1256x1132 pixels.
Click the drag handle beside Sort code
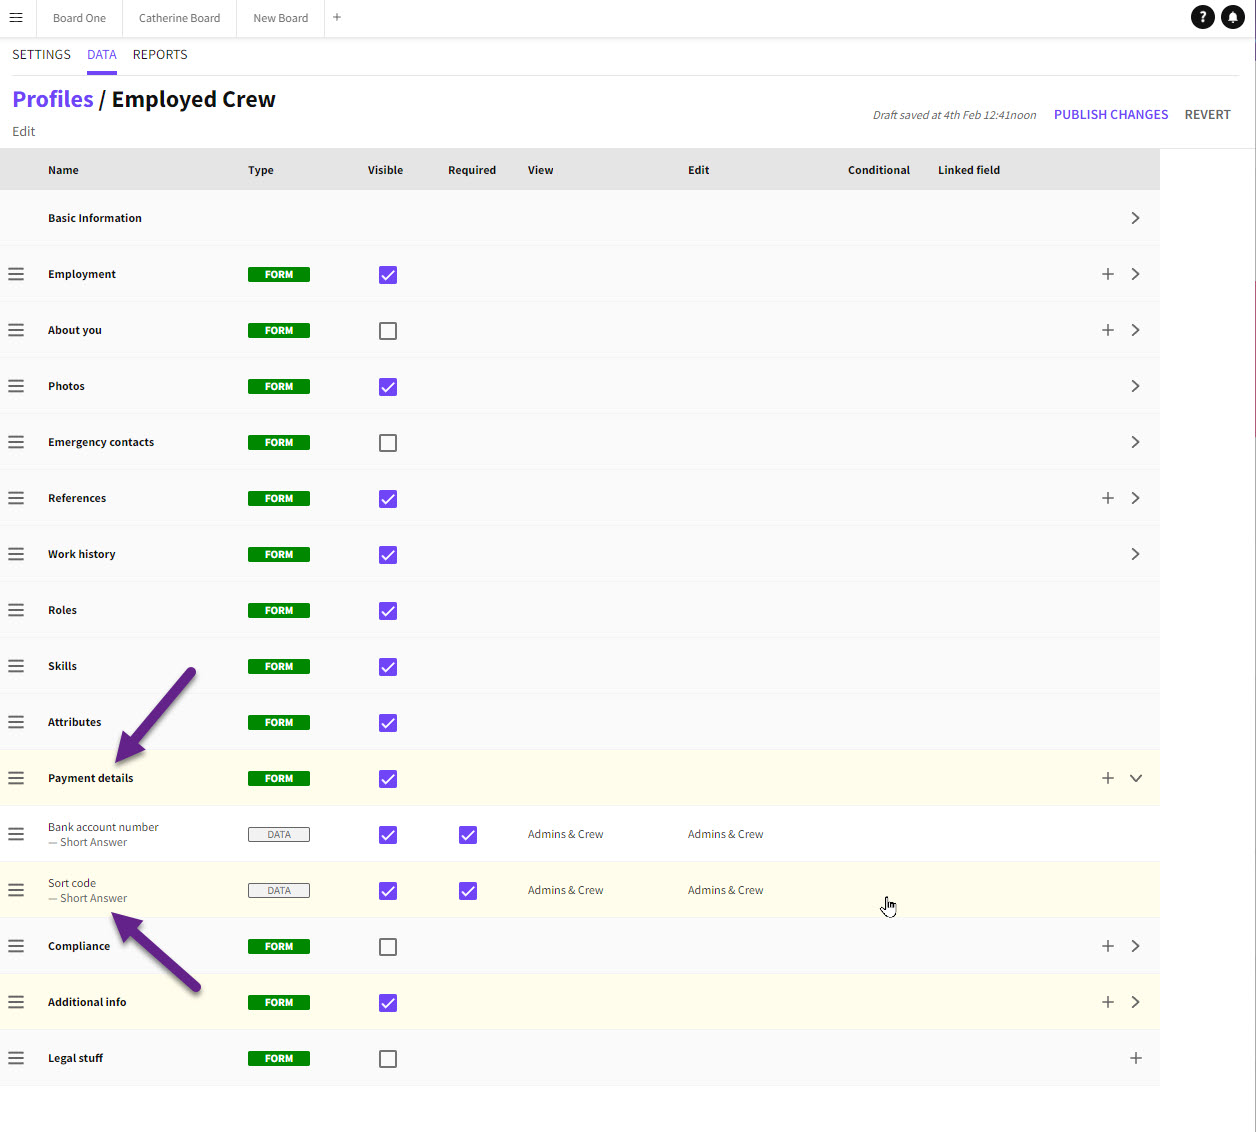(16, 890)
